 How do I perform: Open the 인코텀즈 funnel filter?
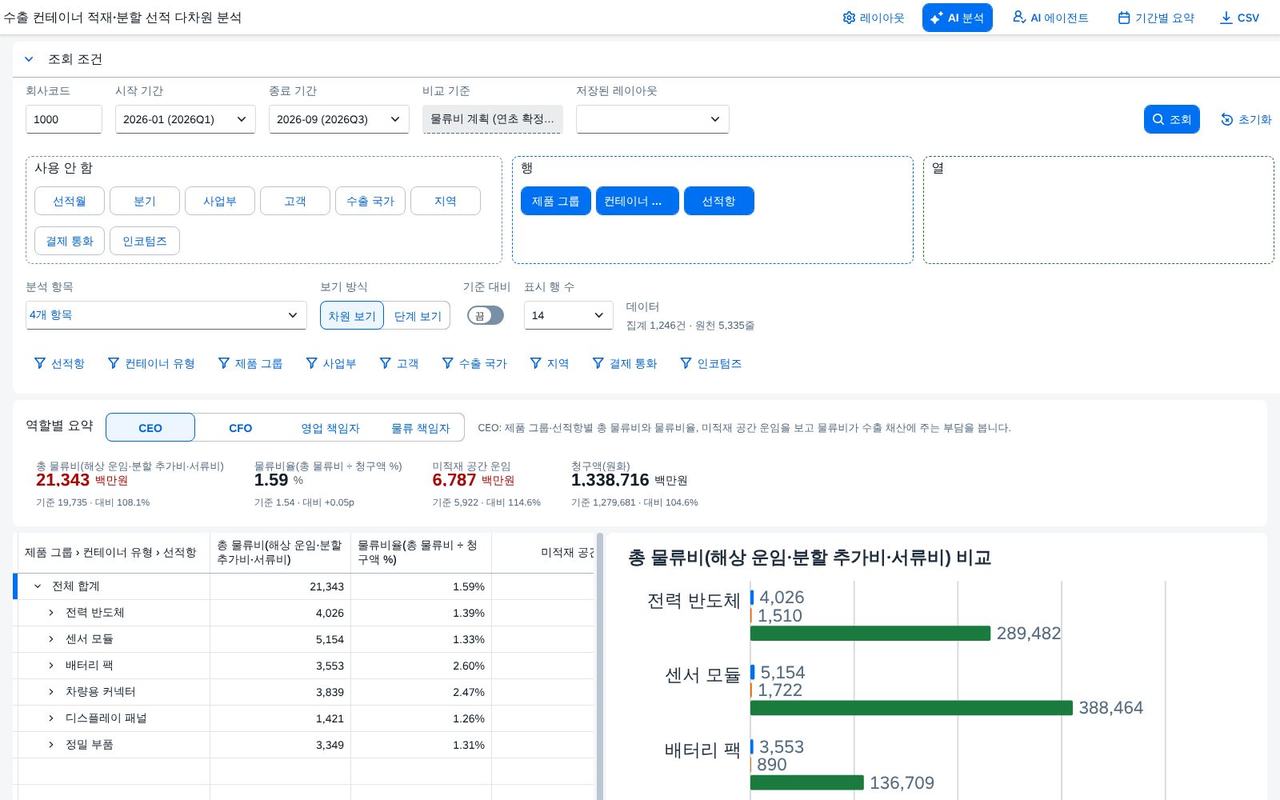point(711,364)
